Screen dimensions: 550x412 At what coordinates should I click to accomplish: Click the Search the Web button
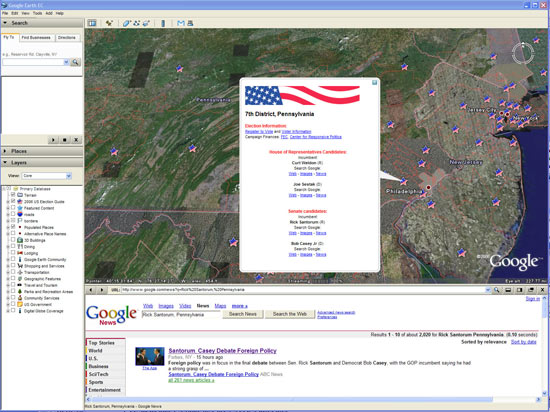[290, 314]
